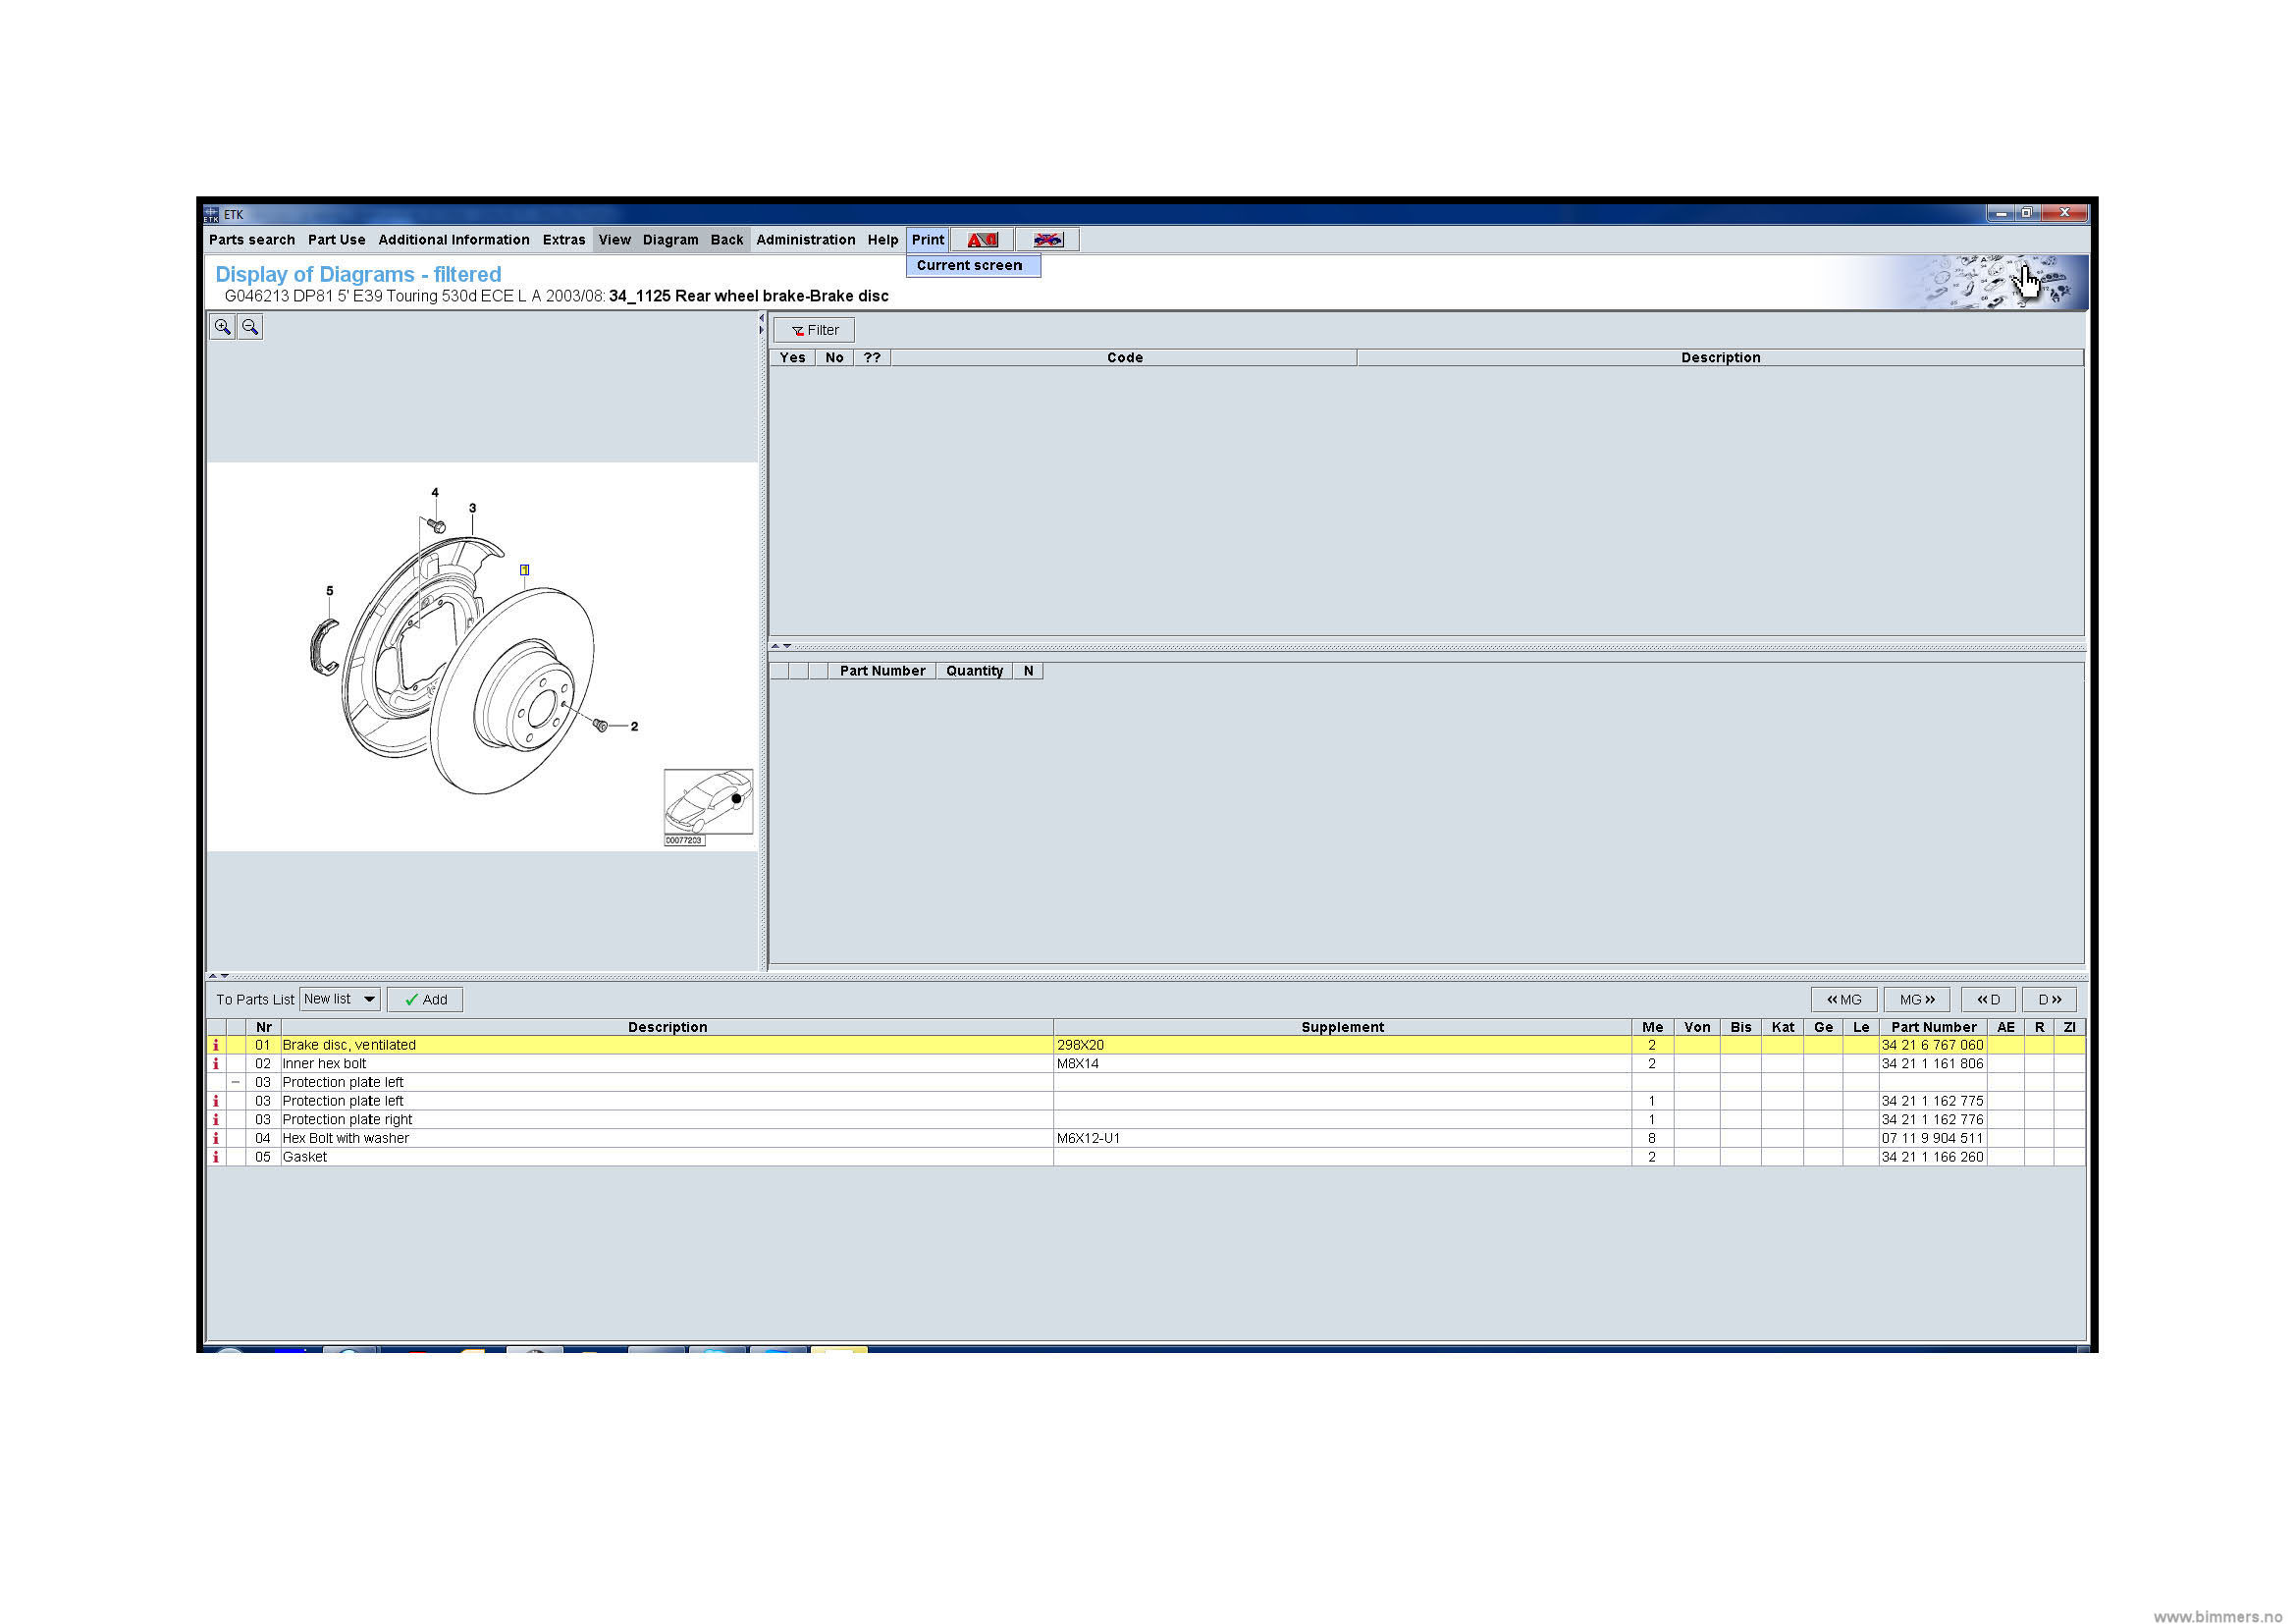Open info icon for Gasket row

(215, 1157)
